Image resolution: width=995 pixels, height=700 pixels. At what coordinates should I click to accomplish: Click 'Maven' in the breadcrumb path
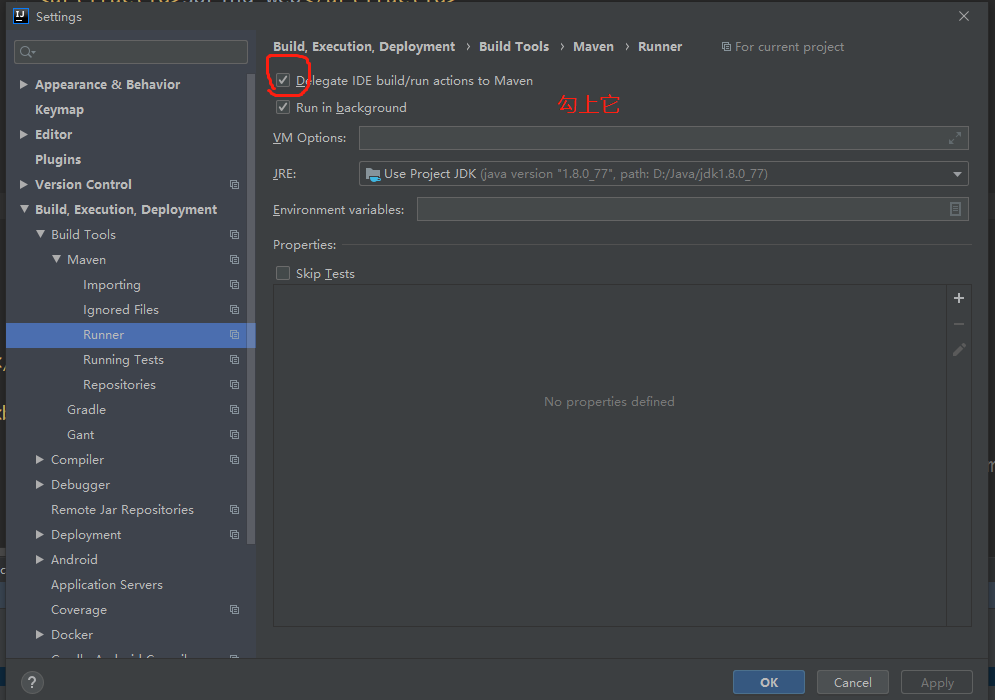[x=593, y=46]
